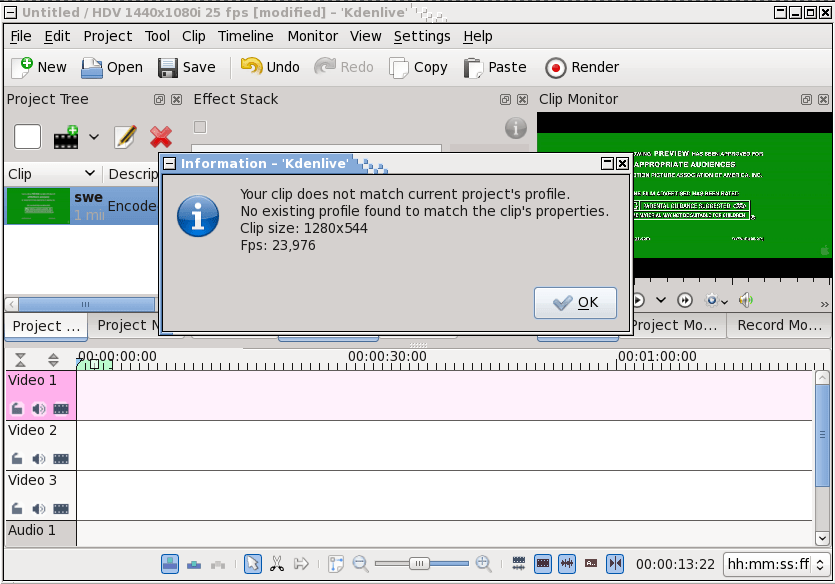Select the Spacer tool arrow icon

coord(301,563)
